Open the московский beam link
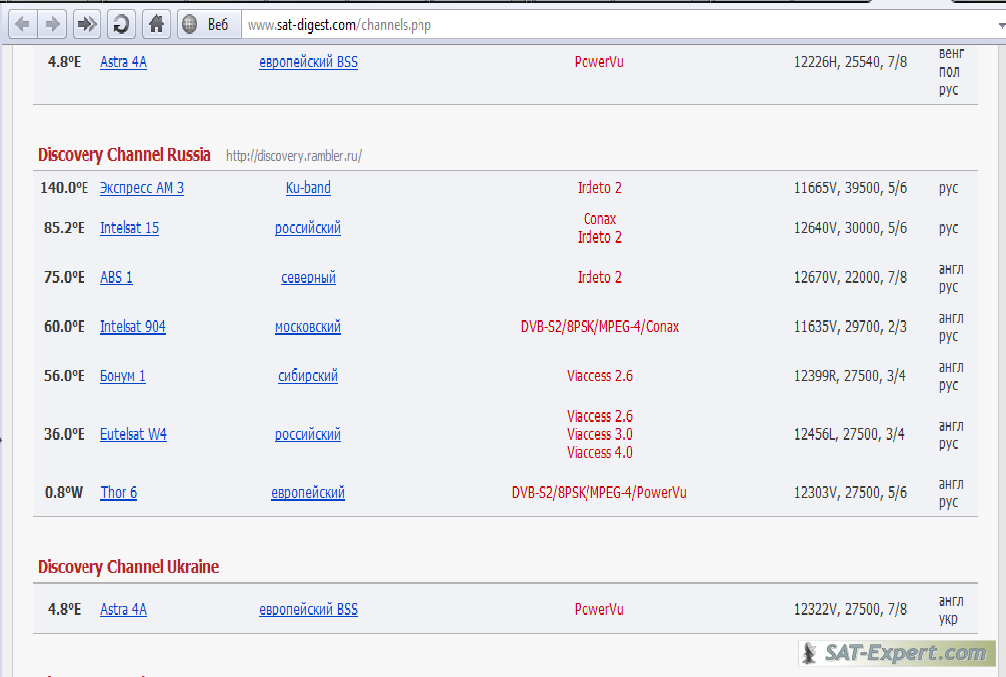 (x=308, y=327)
